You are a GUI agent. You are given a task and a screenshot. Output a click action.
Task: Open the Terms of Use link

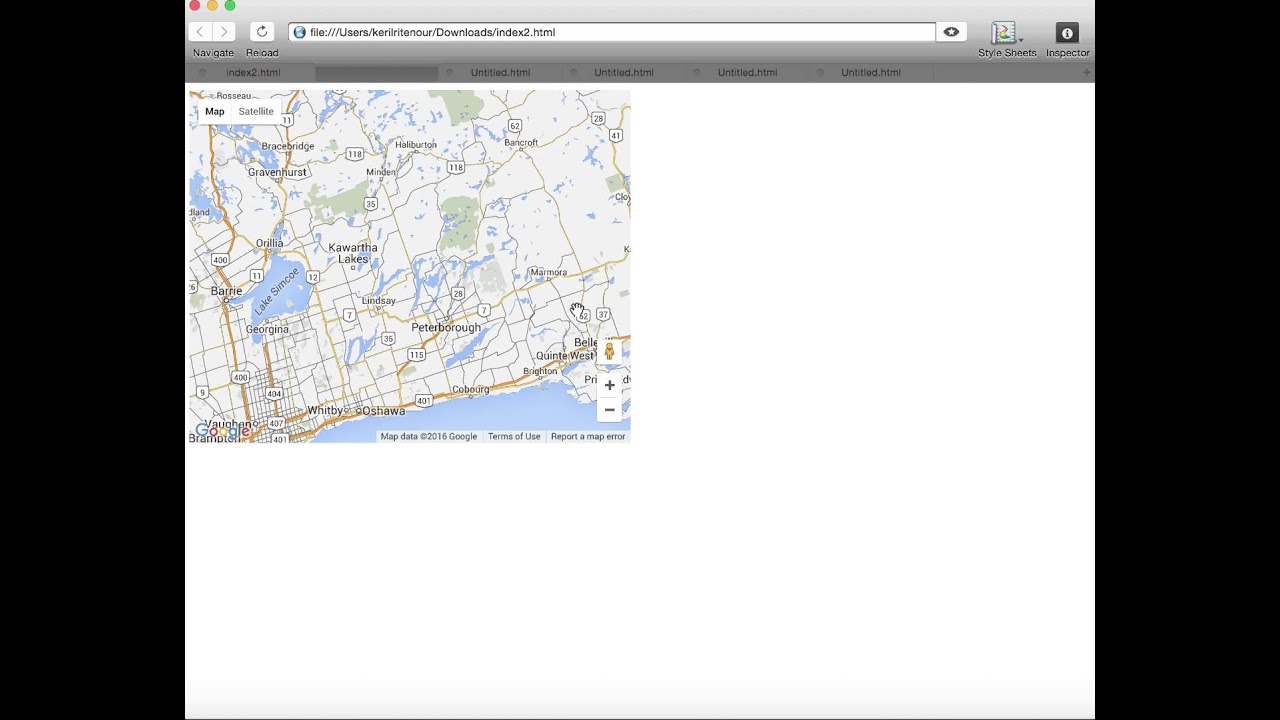pos(514,436)
